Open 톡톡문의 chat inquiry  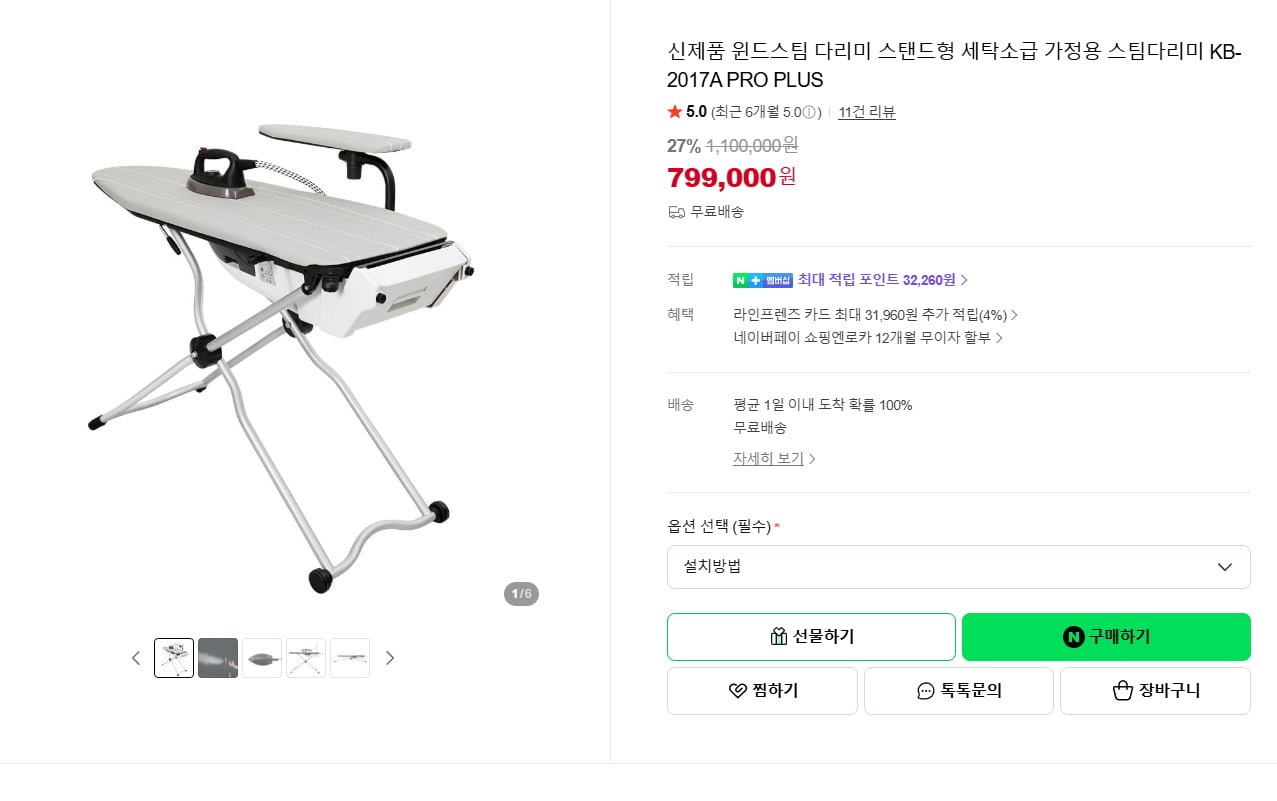click(958, 691)
